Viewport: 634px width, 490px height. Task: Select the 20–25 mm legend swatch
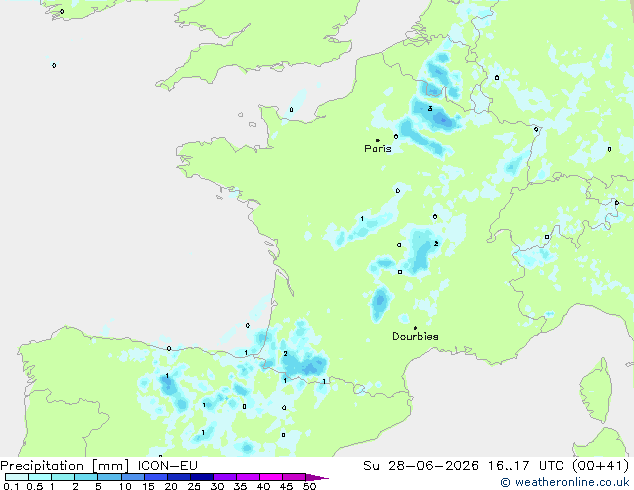(179, 477)
